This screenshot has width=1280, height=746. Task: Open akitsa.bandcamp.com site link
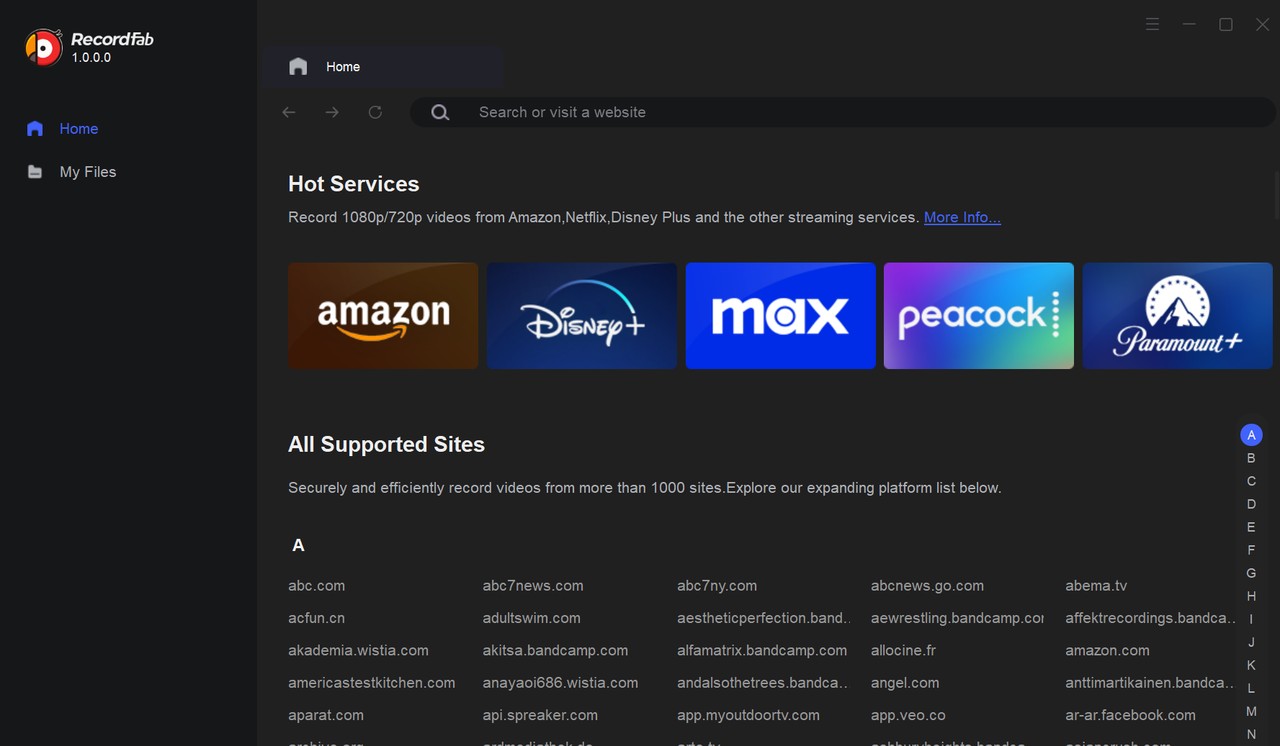pyautogui.click(x=555, y=650)
